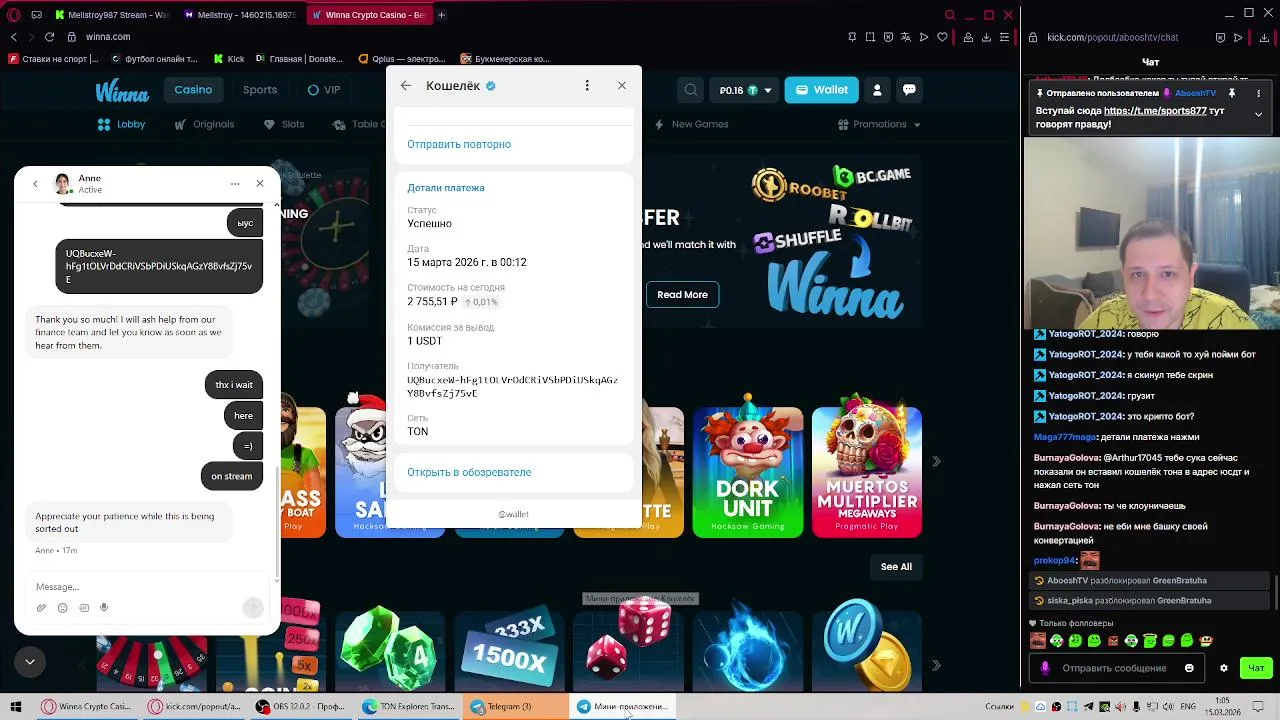Screen dimensions: 1280x720
Task: Open the Кошелёк panel three-dot menu
Action: 587,86
